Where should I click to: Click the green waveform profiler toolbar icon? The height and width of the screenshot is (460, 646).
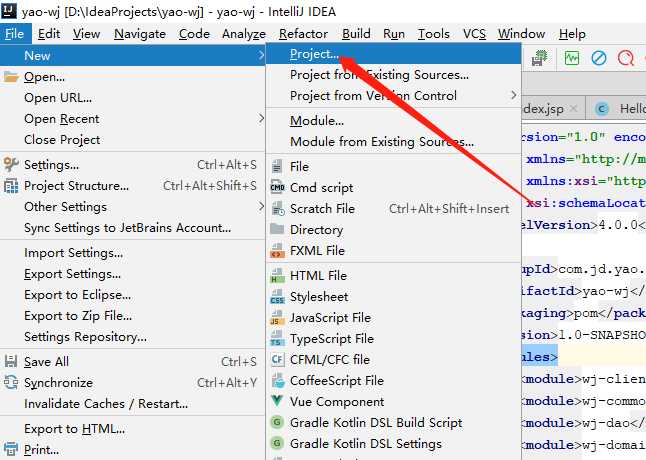(x=571, y=58)
